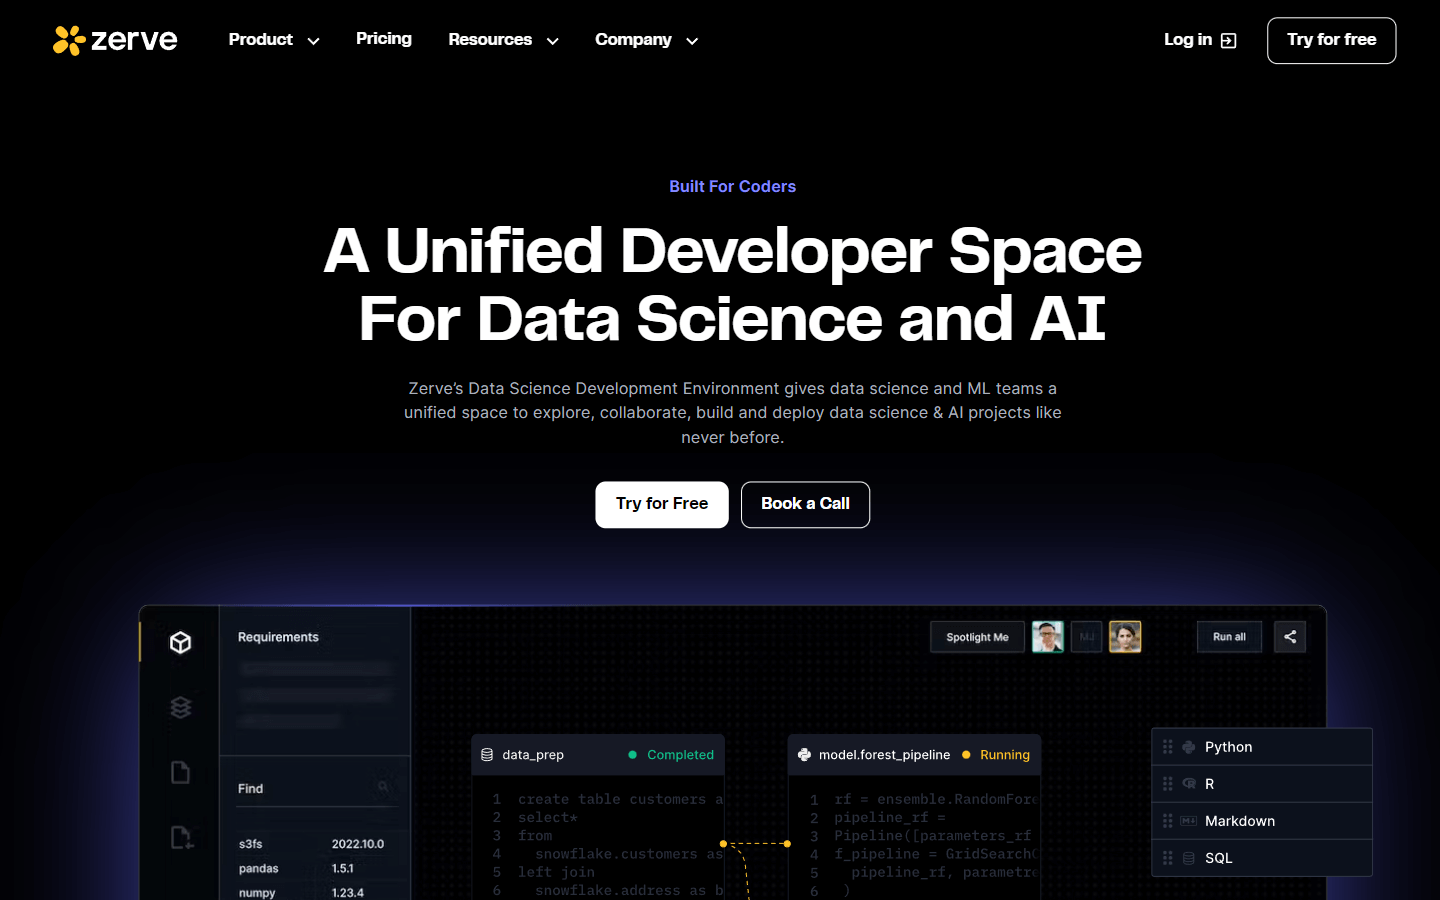1440x900 pixels.
Task: Click the Book a Call button
Action: pyautogui.click(x=805, y=504)
